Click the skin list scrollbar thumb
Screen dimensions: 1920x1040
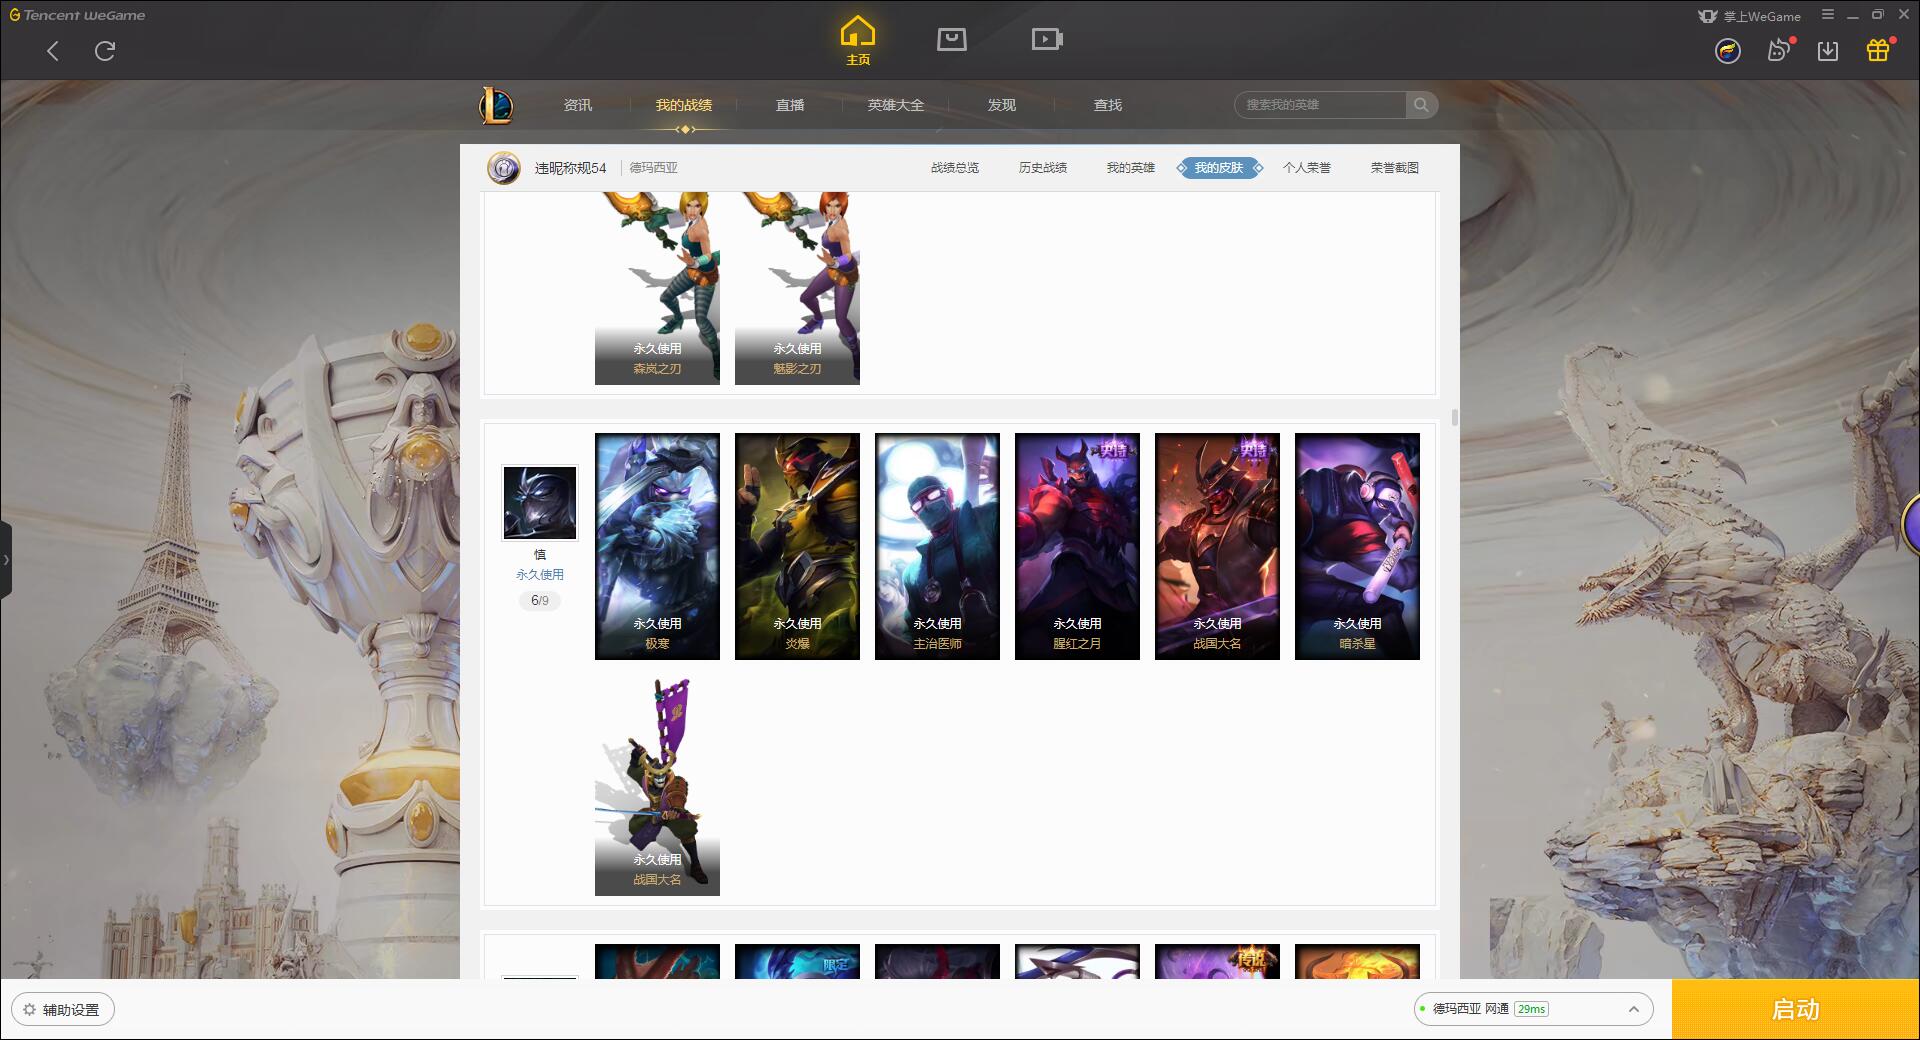tap(1454, 417)
